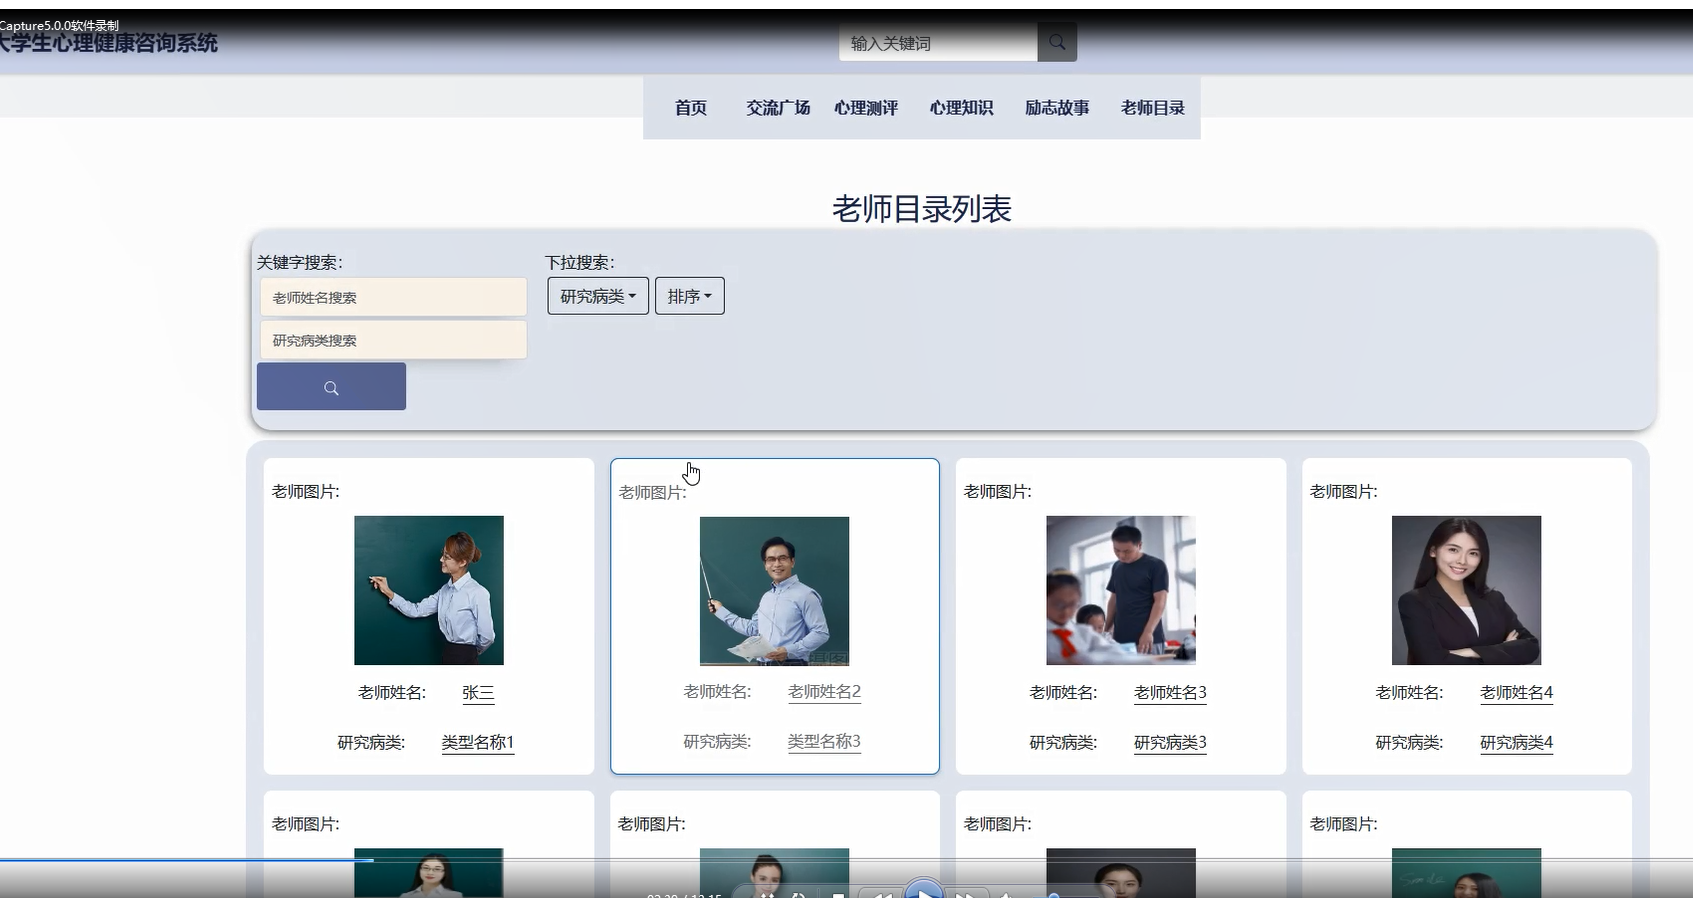Viewport: 1693px width, 898px height.
Task: Click the 老师姓名搜索 input box
Action: point(393,297)
